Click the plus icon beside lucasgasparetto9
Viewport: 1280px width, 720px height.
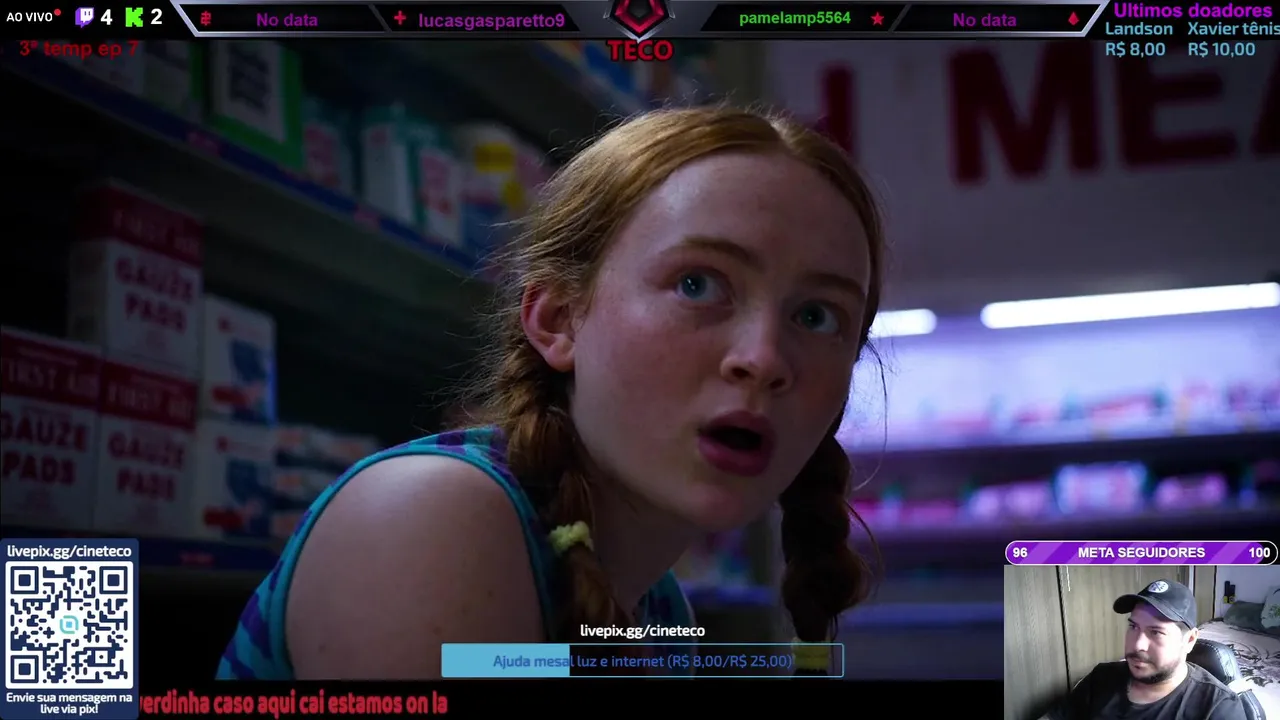click(400, 19)
